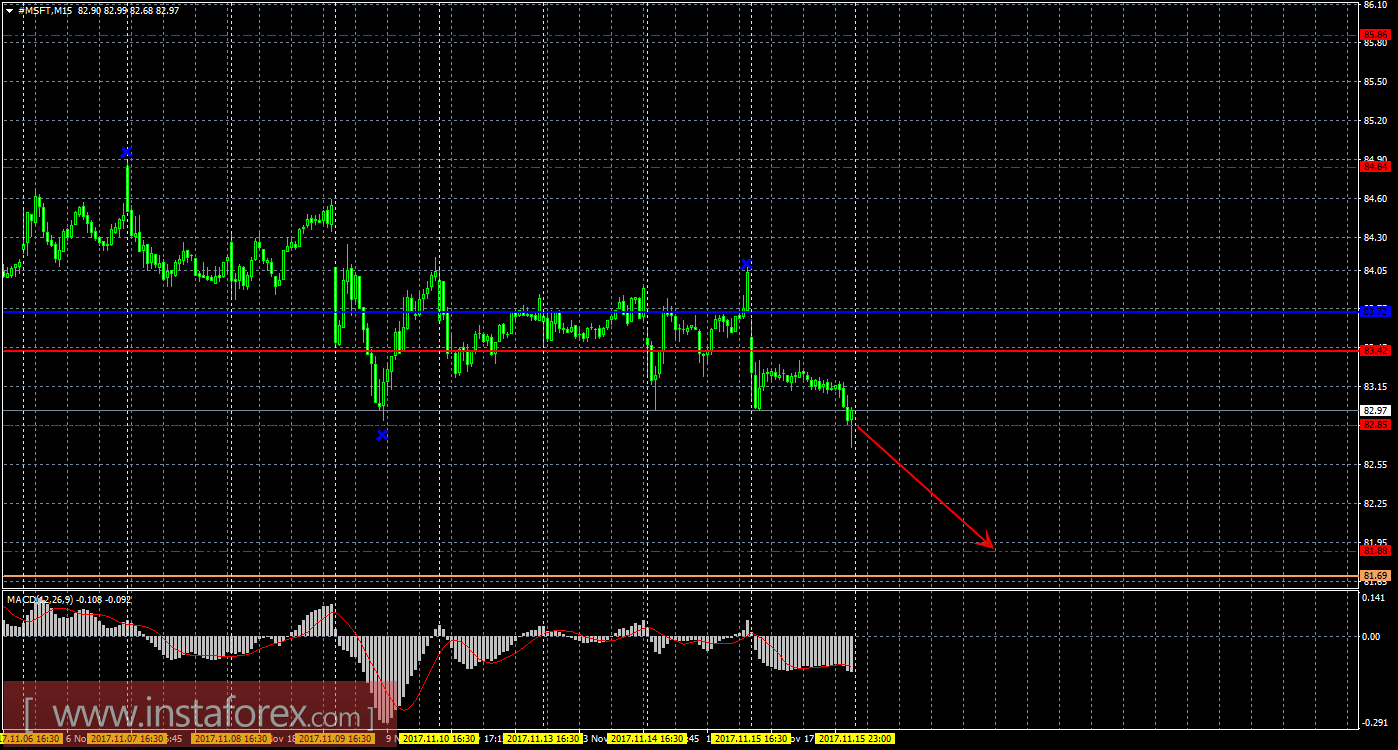The image size is (1398, 750).
Task: Click the 83.15 price scale value
Action: coord(1375,387)
